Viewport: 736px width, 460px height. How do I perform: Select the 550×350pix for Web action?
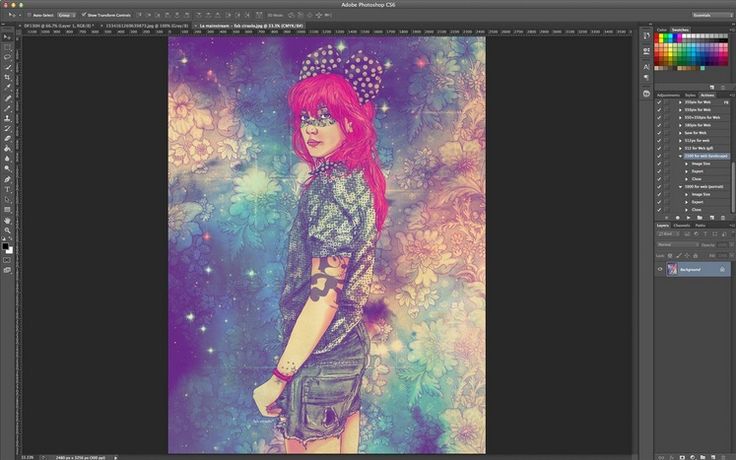pos(702,117)
